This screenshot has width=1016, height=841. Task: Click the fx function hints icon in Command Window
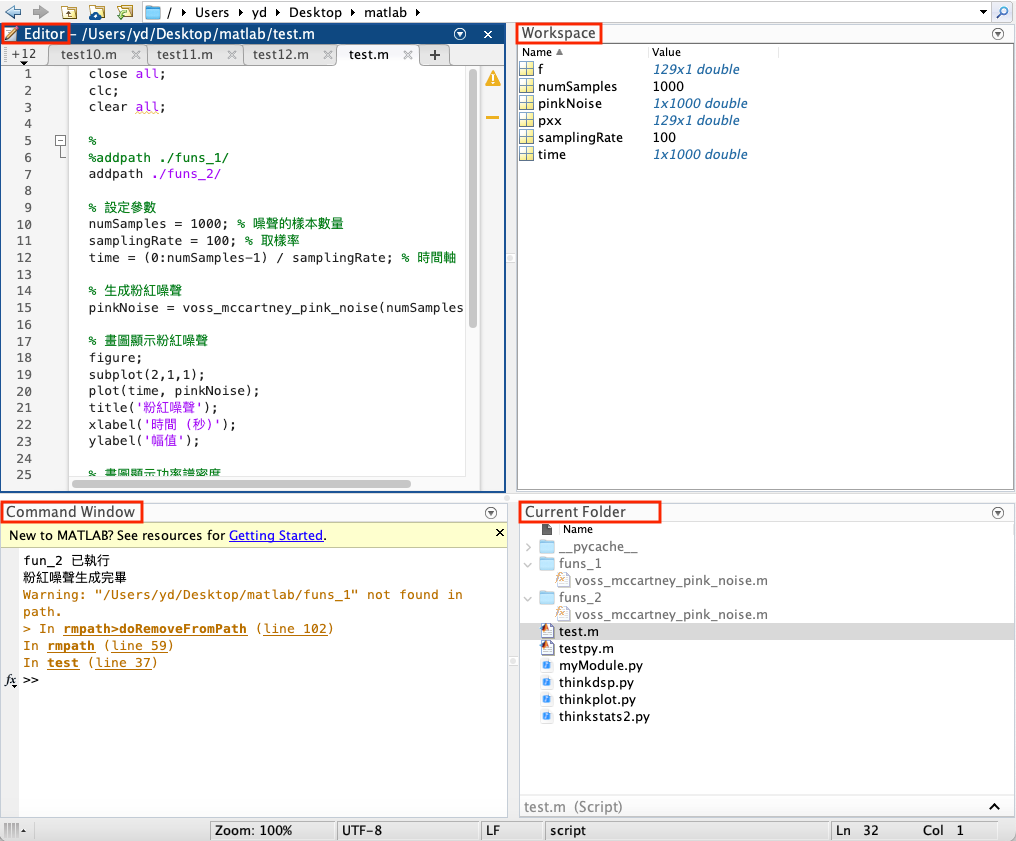coord(10,680)
